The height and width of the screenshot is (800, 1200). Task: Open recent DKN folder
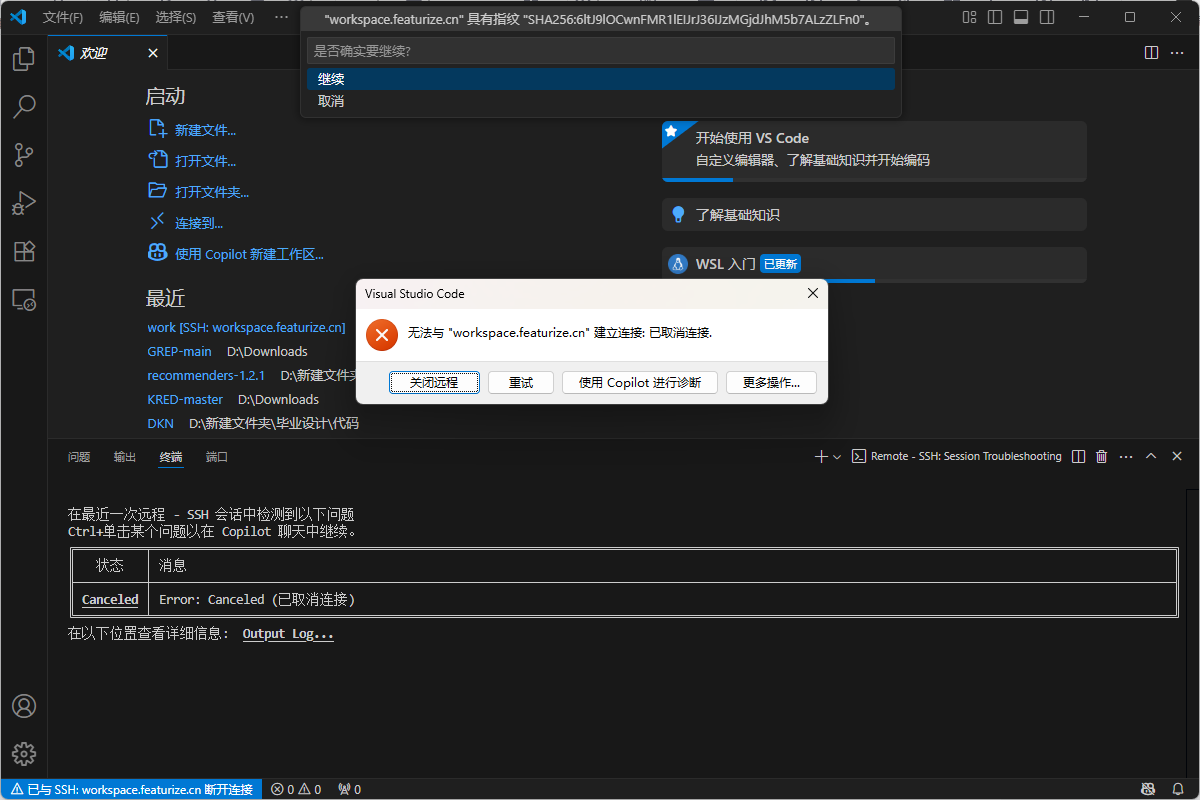(160, 423)
